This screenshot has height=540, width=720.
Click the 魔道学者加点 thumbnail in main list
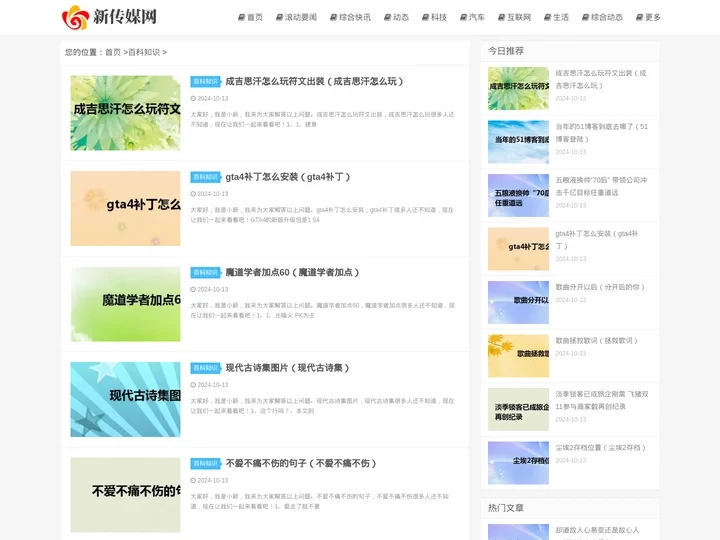point(125,304)
